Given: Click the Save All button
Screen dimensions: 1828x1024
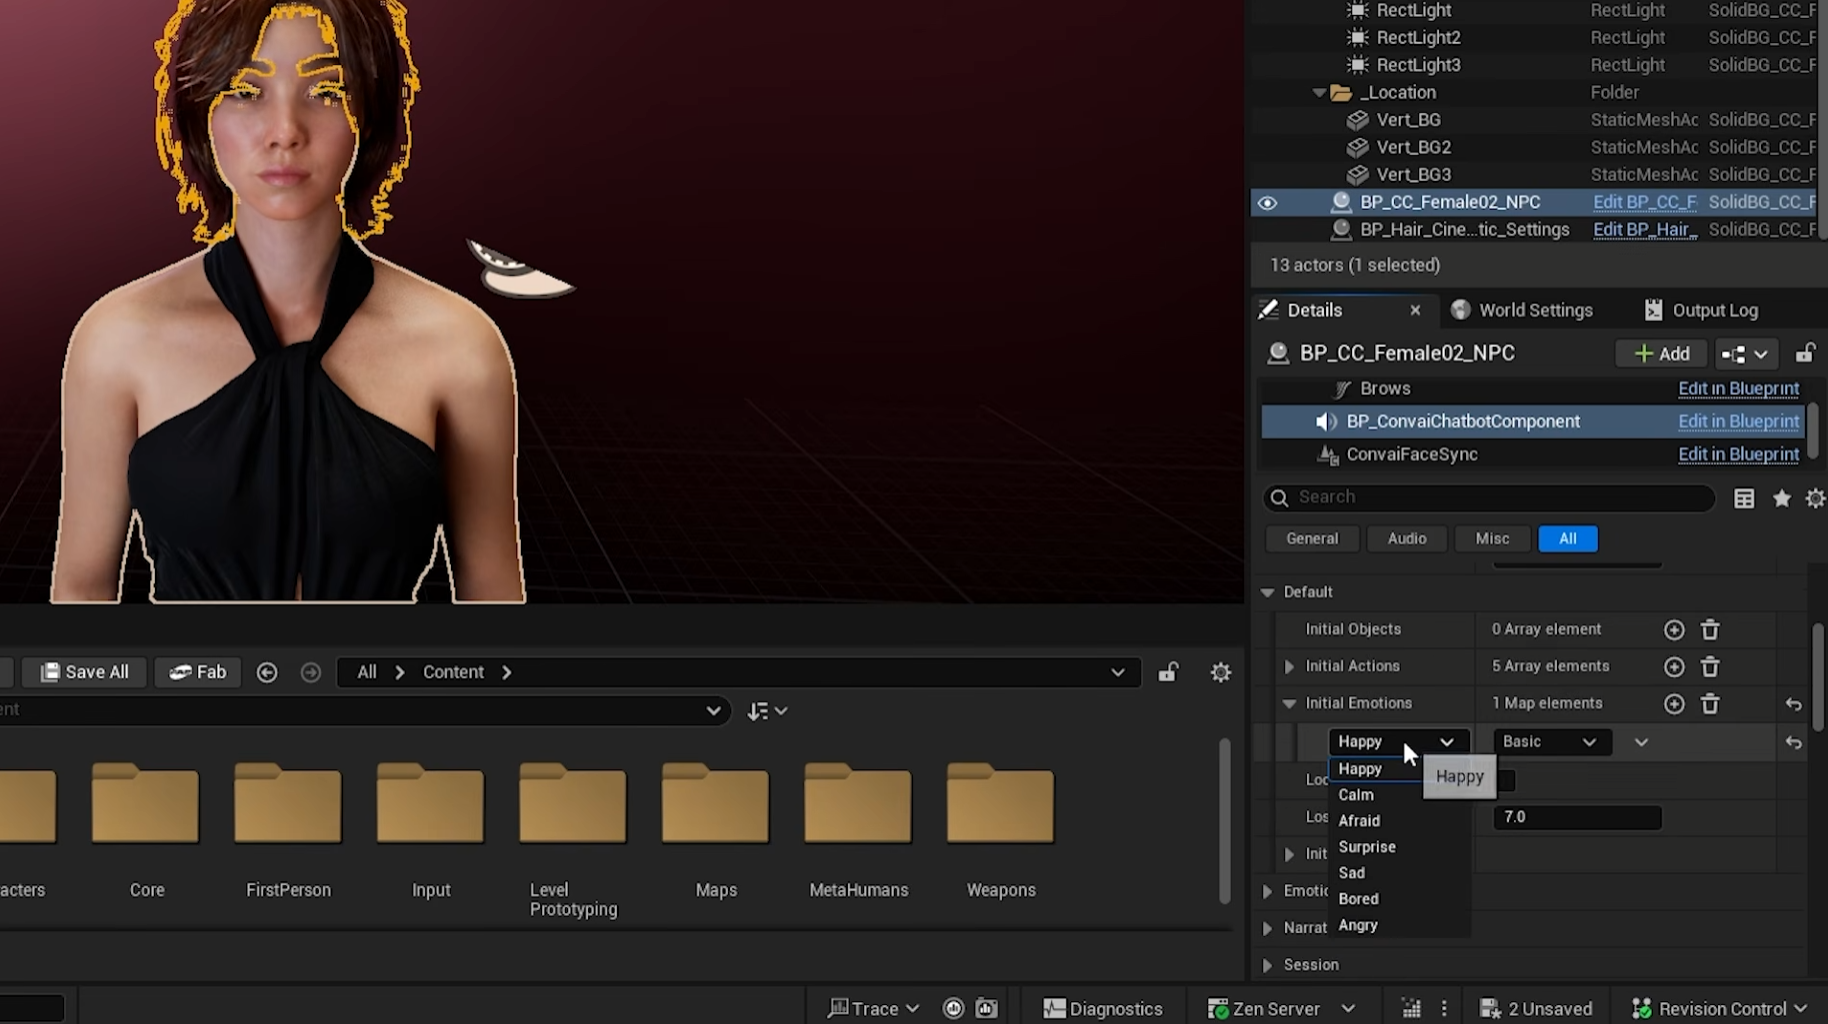Looking at the screenshot, I should (x=85, y=672).
